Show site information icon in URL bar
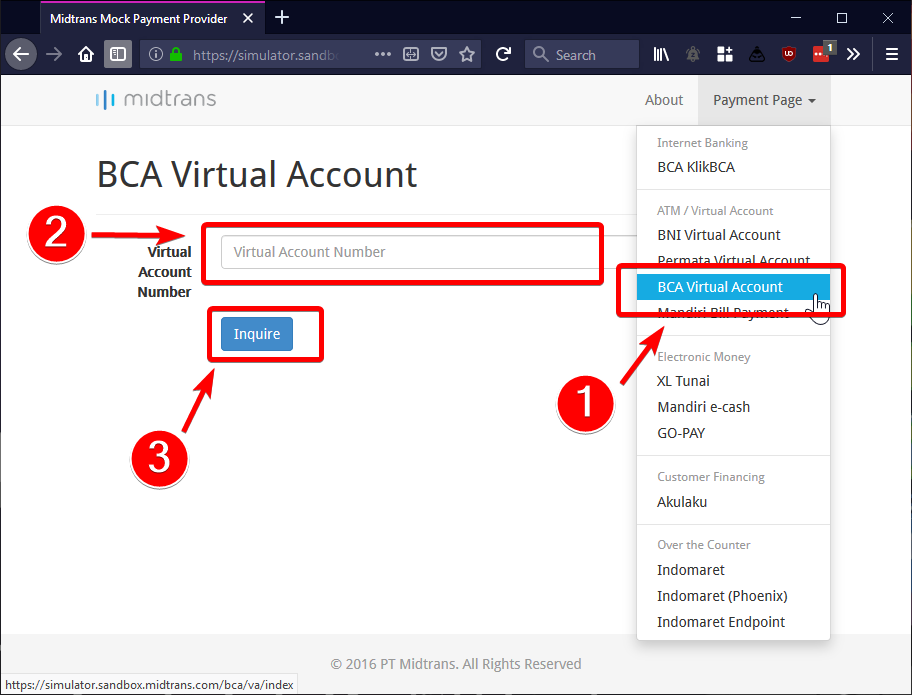Image resolution: width=912 pixels, height=695 pixels. 155,55
